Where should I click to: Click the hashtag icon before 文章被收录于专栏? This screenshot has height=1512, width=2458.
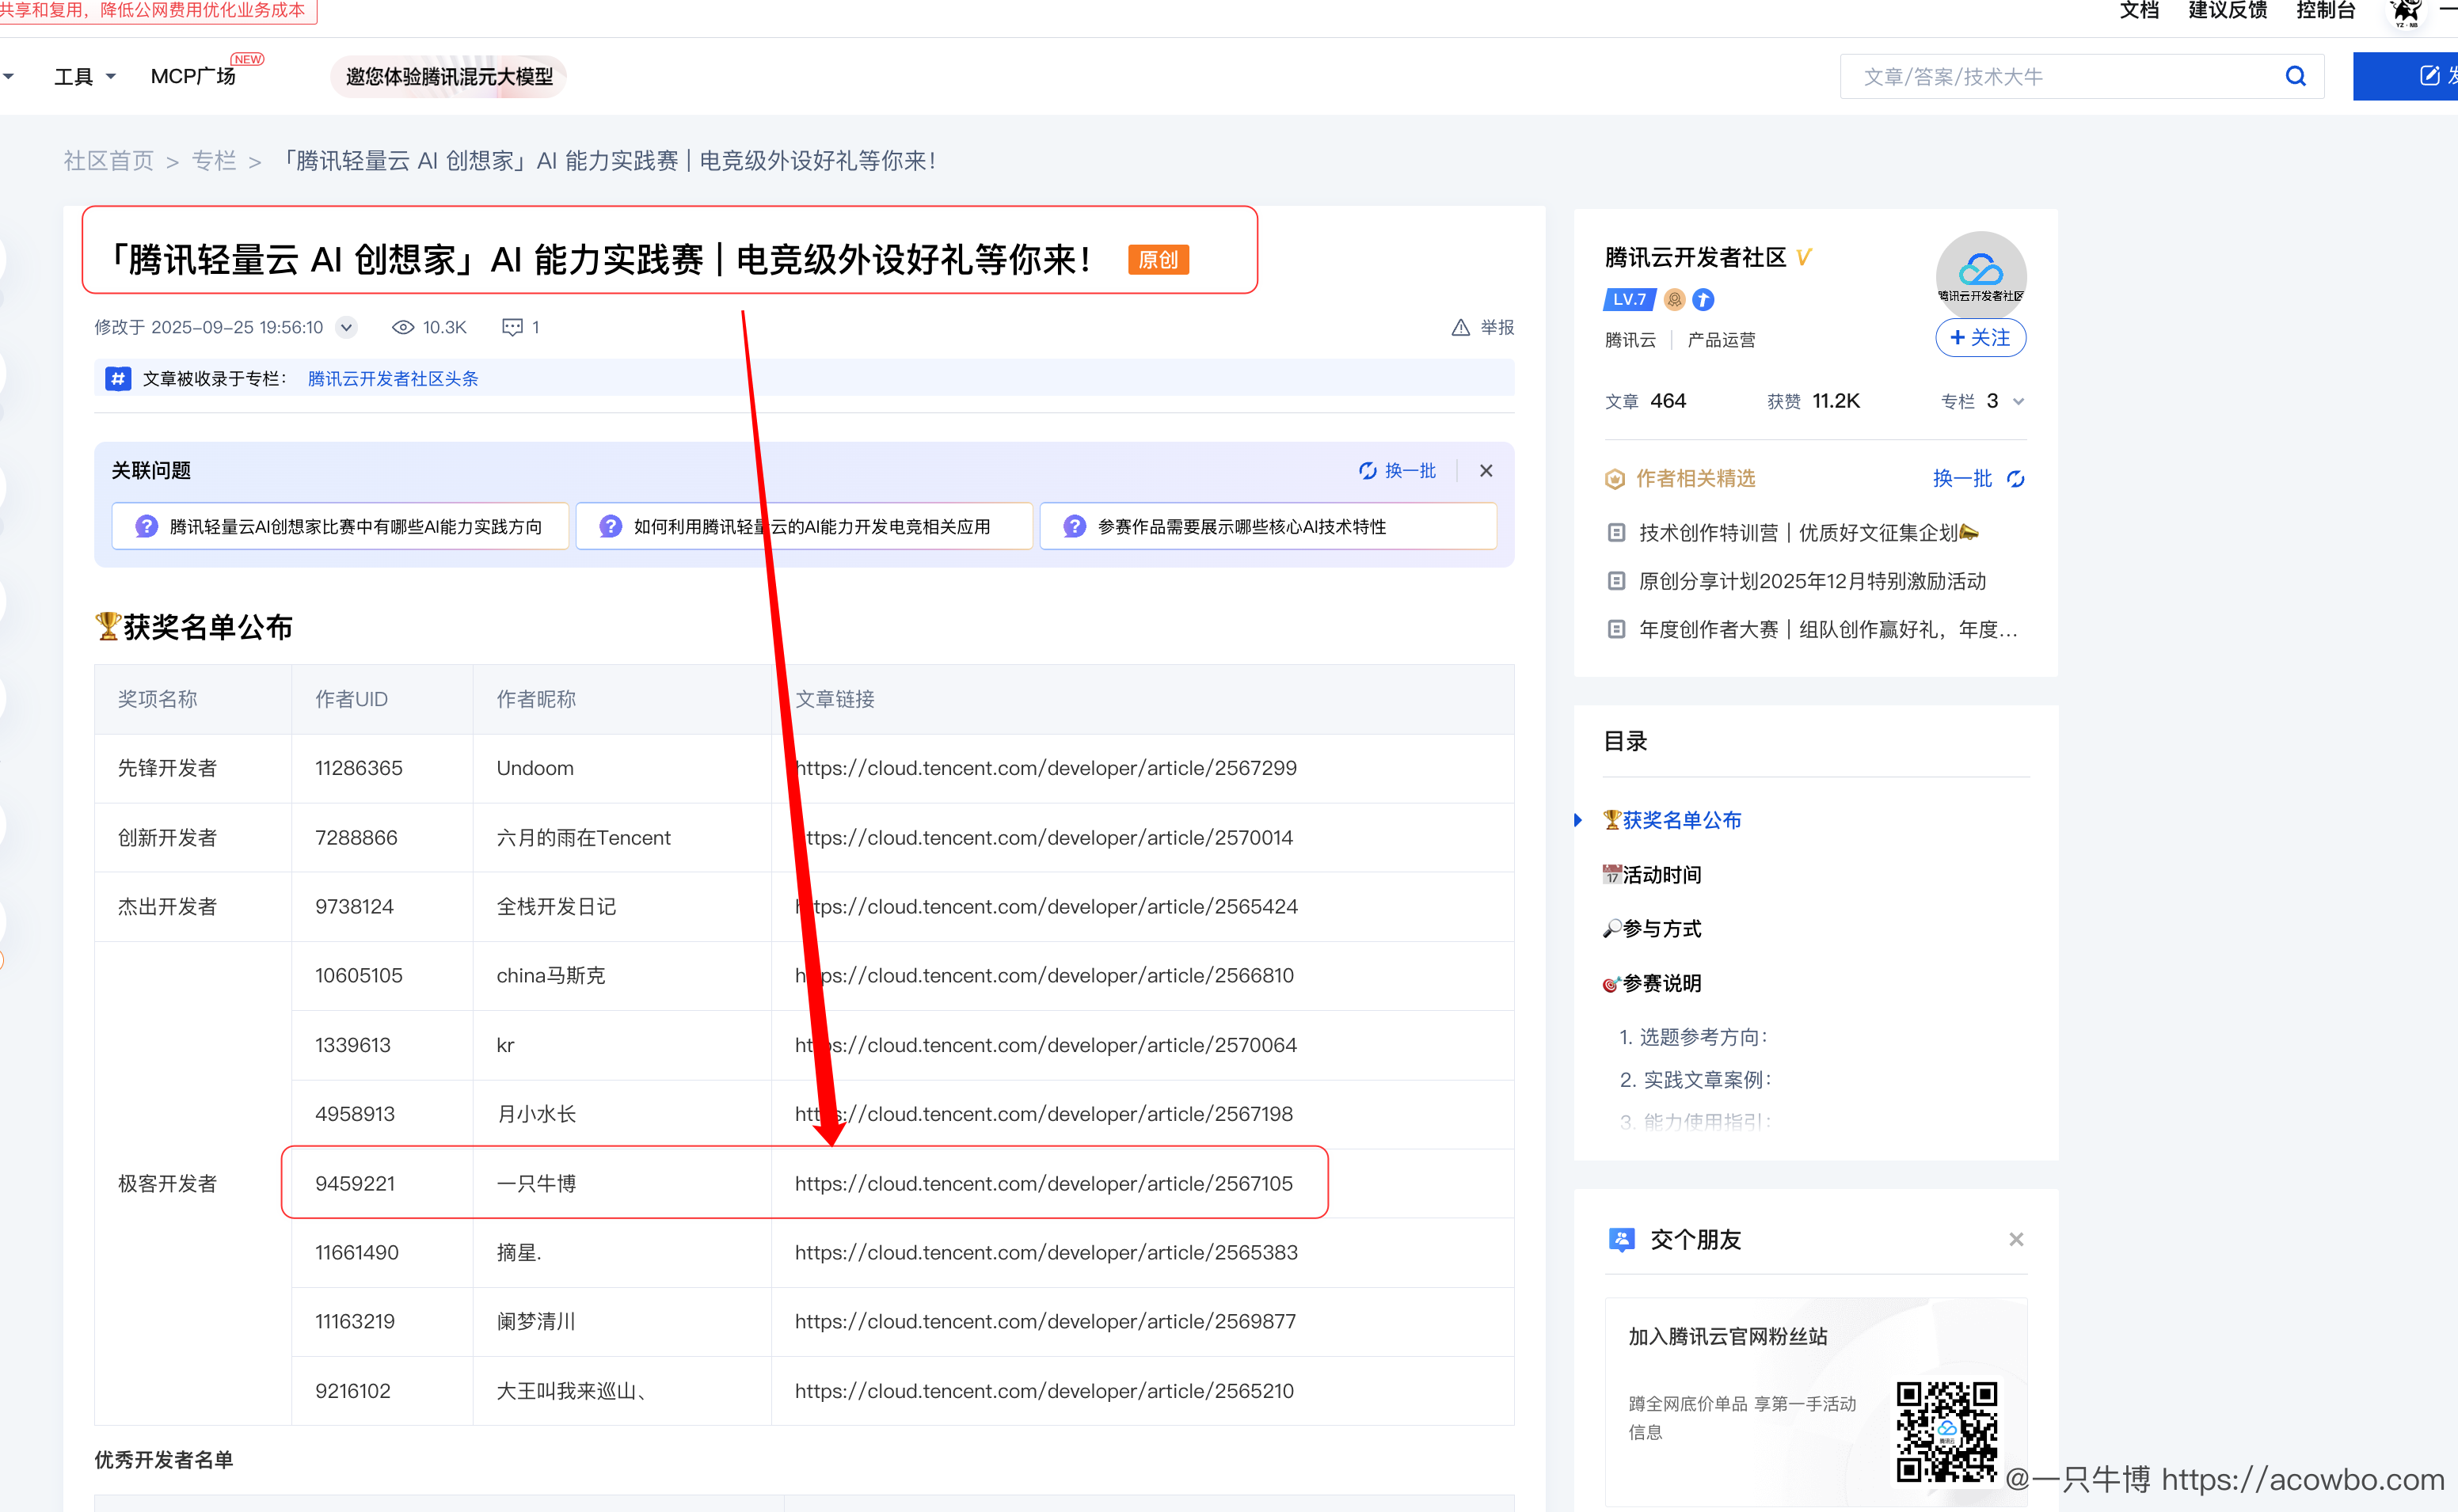117,378
